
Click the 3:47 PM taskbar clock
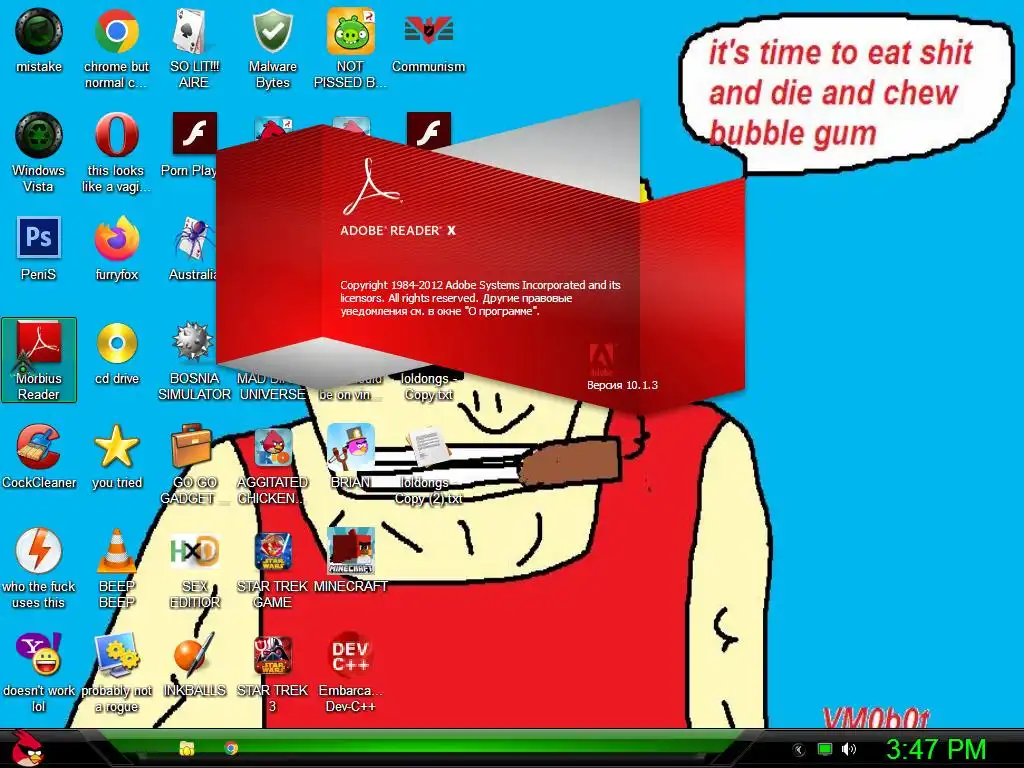click(935, 749)
